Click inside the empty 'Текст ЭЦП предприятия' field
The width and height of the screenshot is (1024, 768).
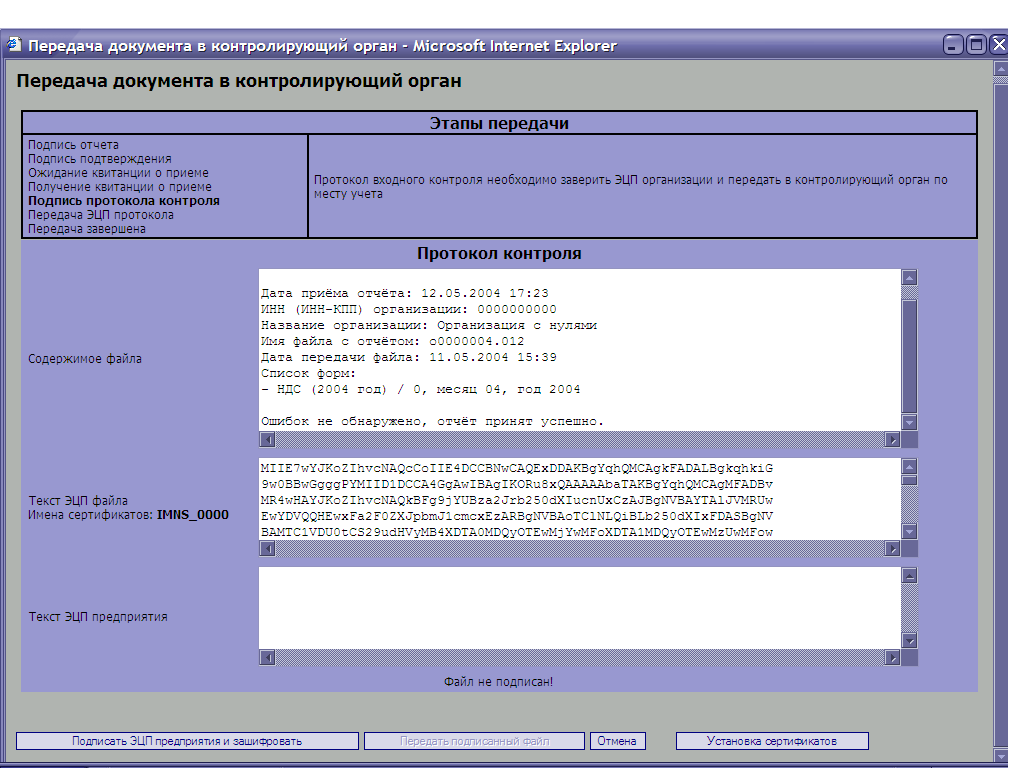tap(579, 608)
